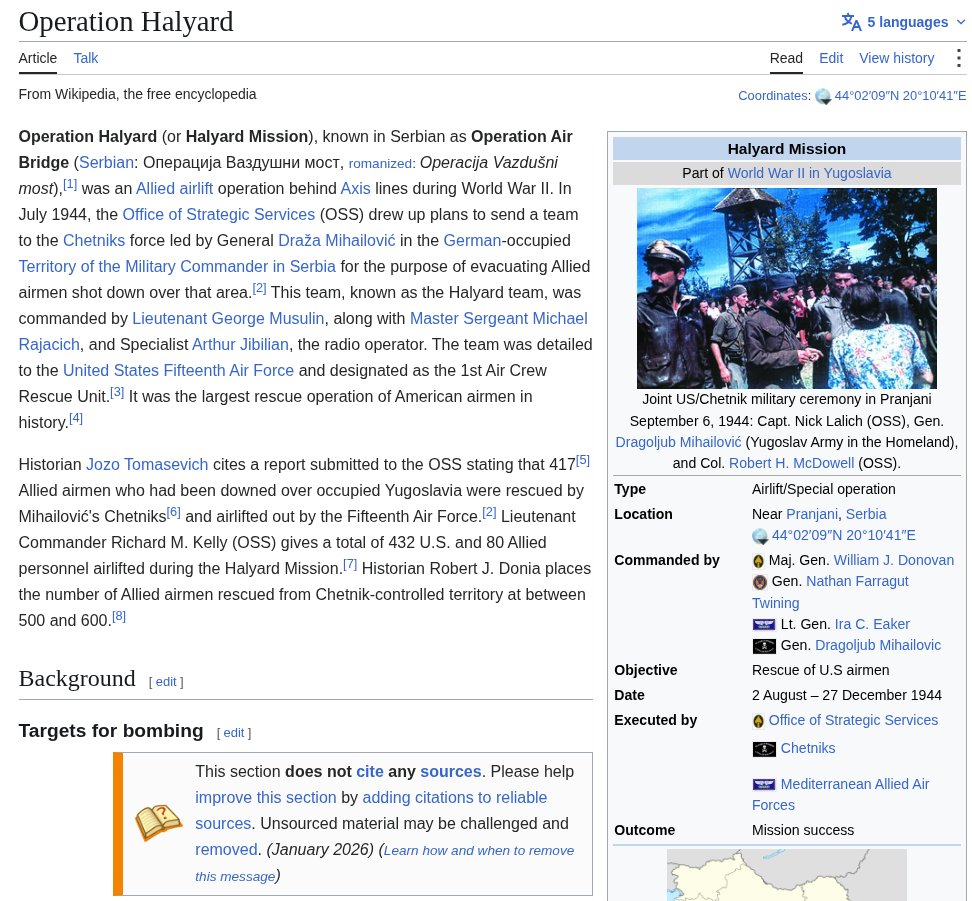Open World War II in Yugoslavia link
Viewport: 972px width, 901px height.
(809, 173)
